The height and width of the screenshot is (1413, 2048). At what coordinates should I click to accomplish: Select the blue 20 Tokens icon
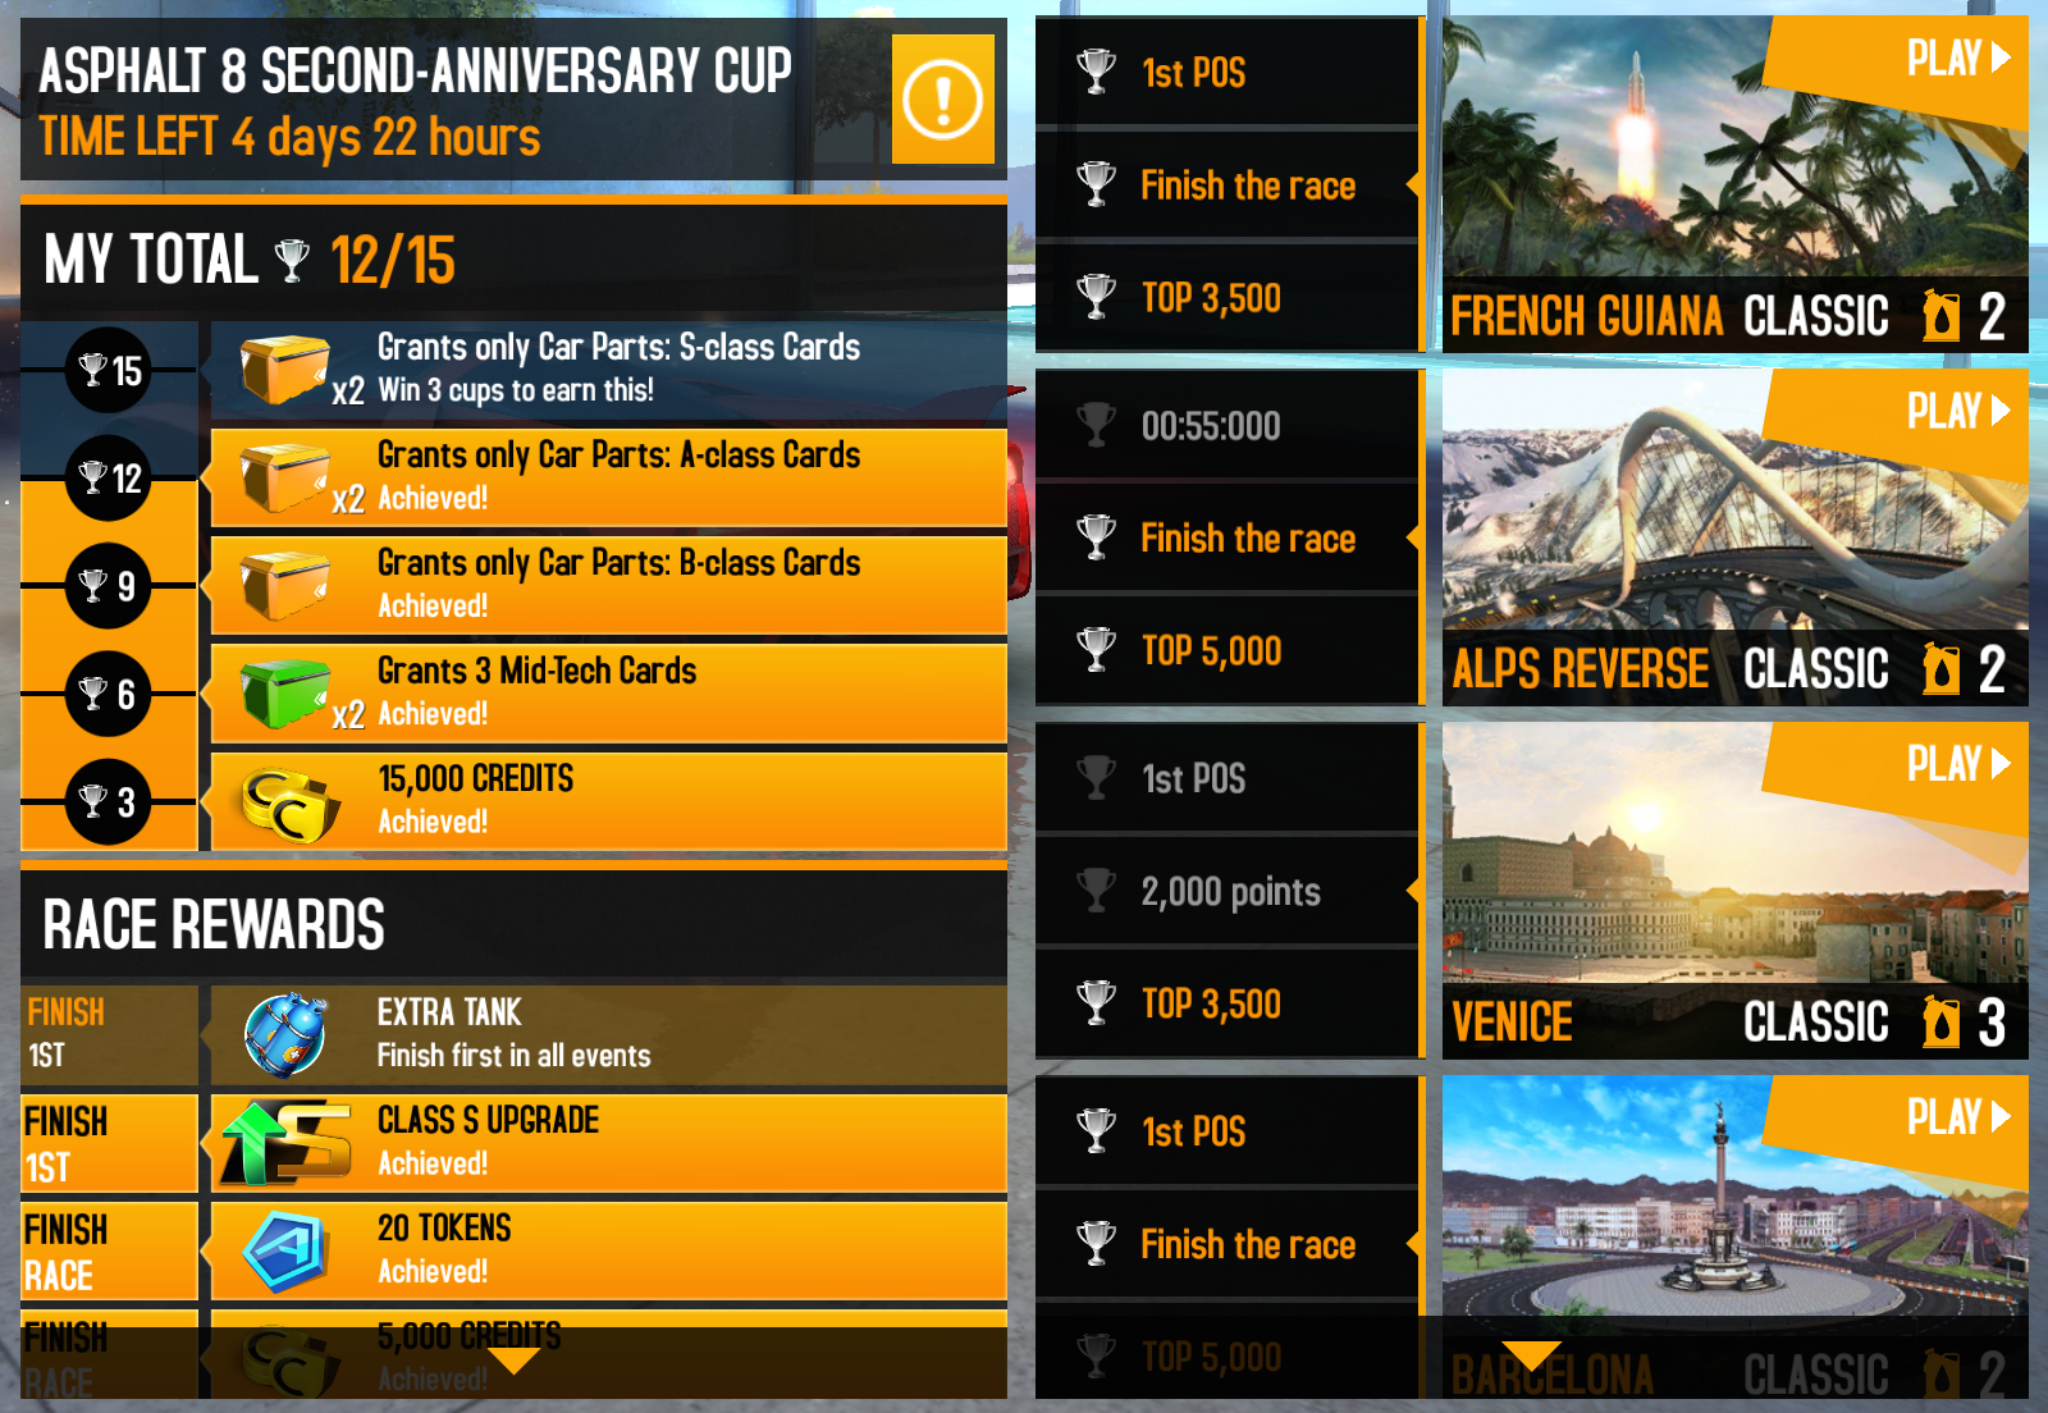285,1251
